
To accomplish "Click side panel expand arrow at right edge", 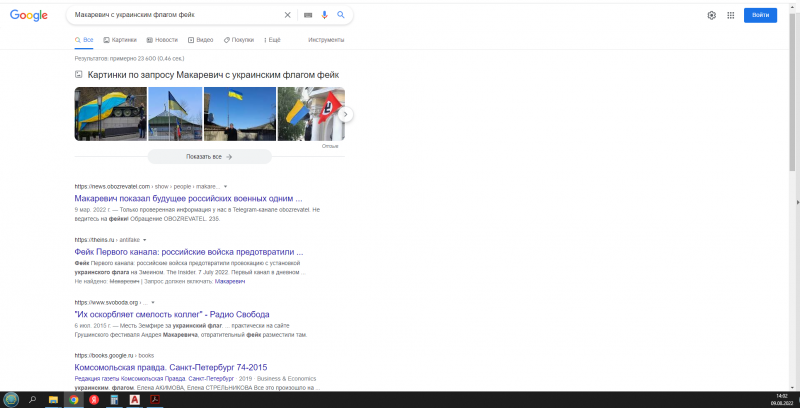I will tap(797, 202).
